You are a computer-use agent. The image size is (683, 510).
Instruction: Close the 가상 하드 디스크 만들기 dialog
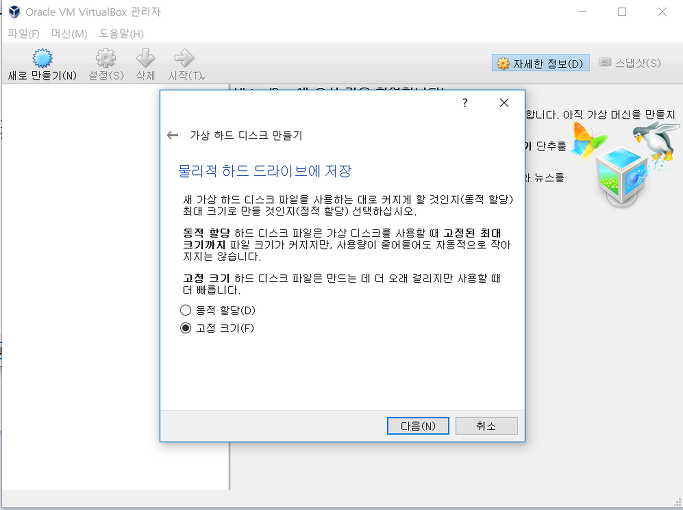[504, 103]
